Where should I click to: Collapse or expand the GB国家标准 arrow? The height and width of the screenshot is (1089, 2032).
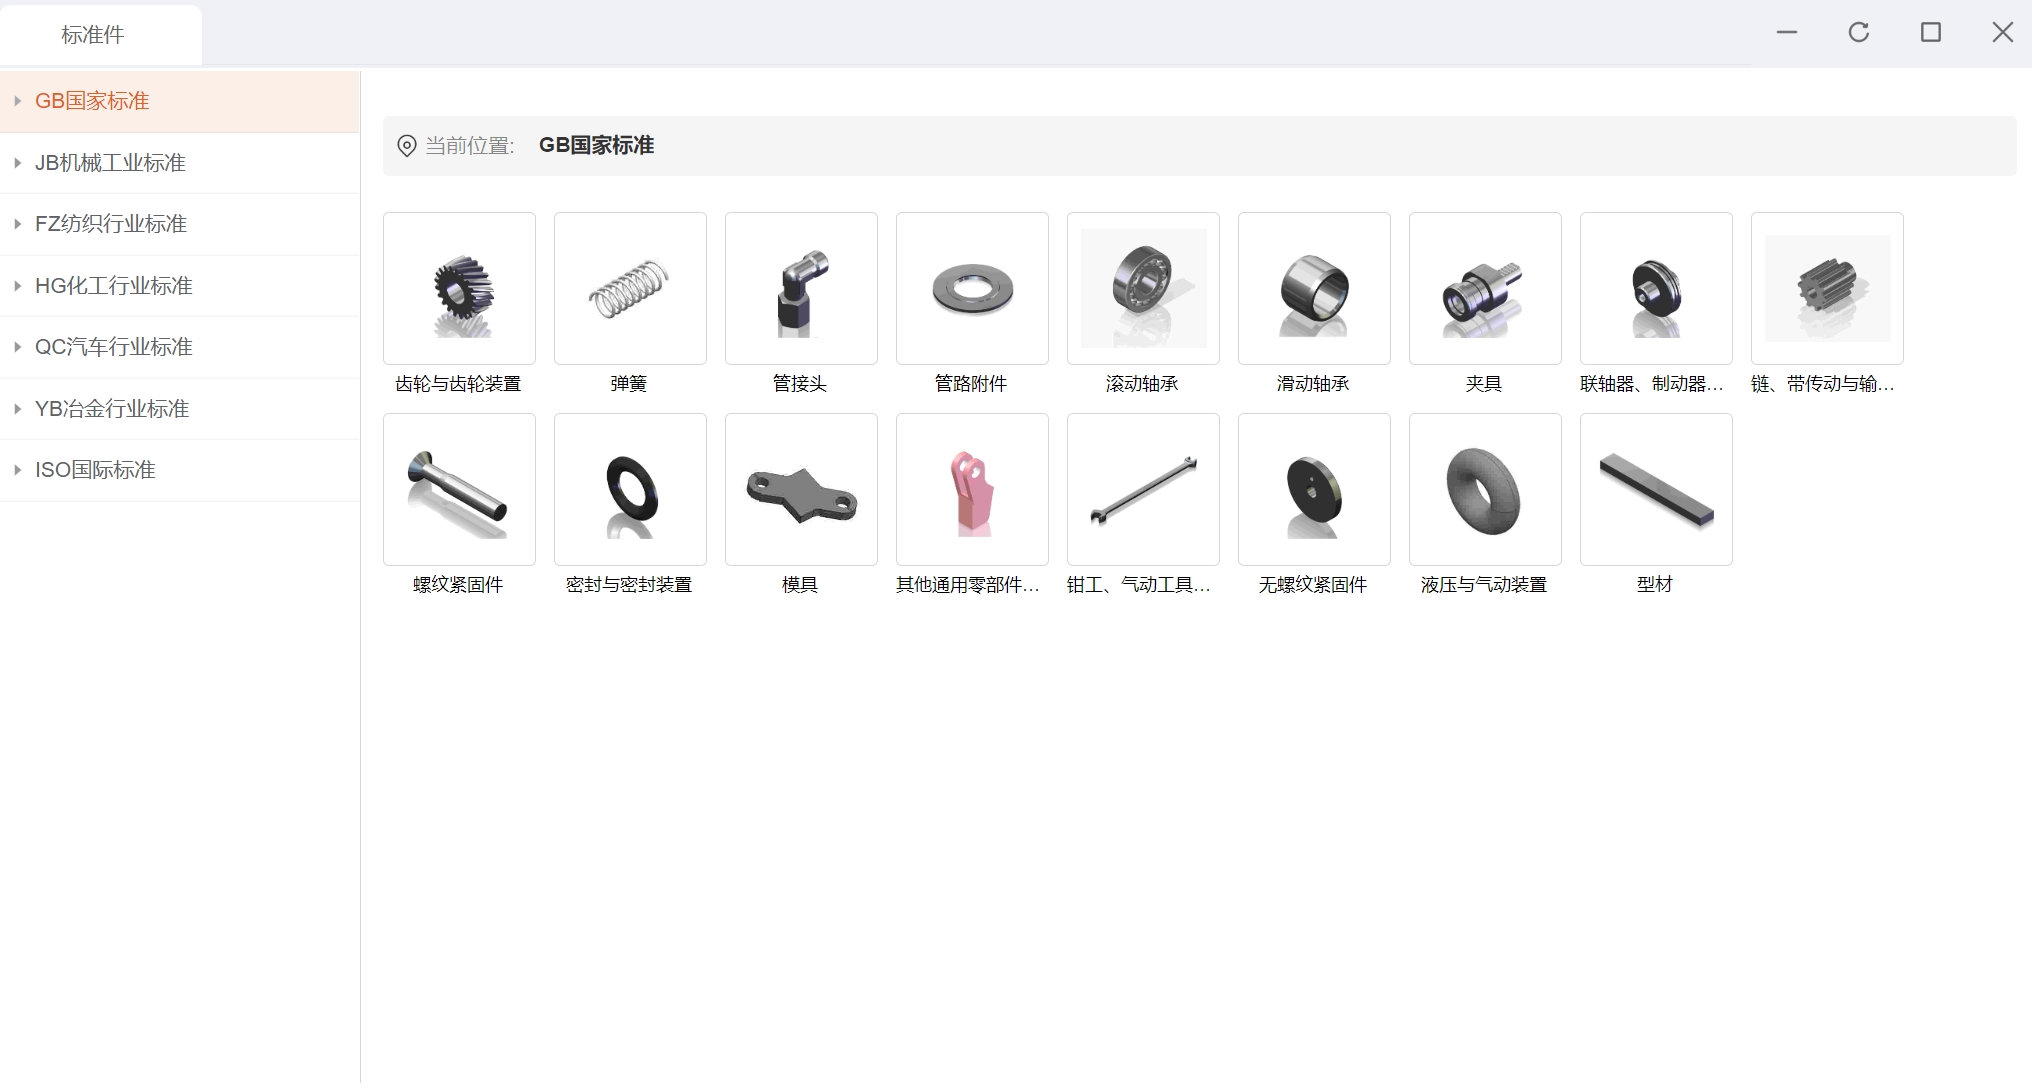(17, 101)
